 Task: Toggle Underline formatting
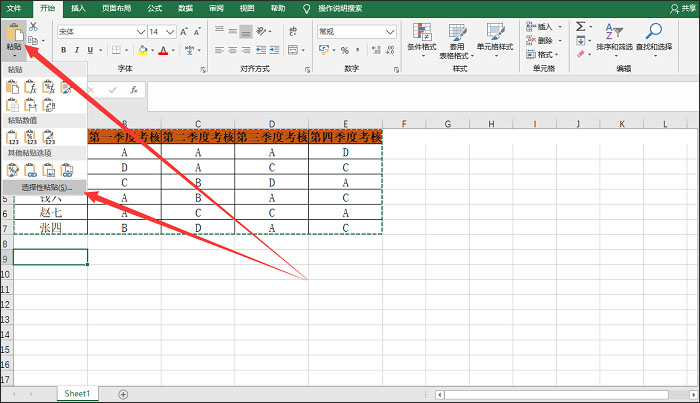(x=90, y=50)
